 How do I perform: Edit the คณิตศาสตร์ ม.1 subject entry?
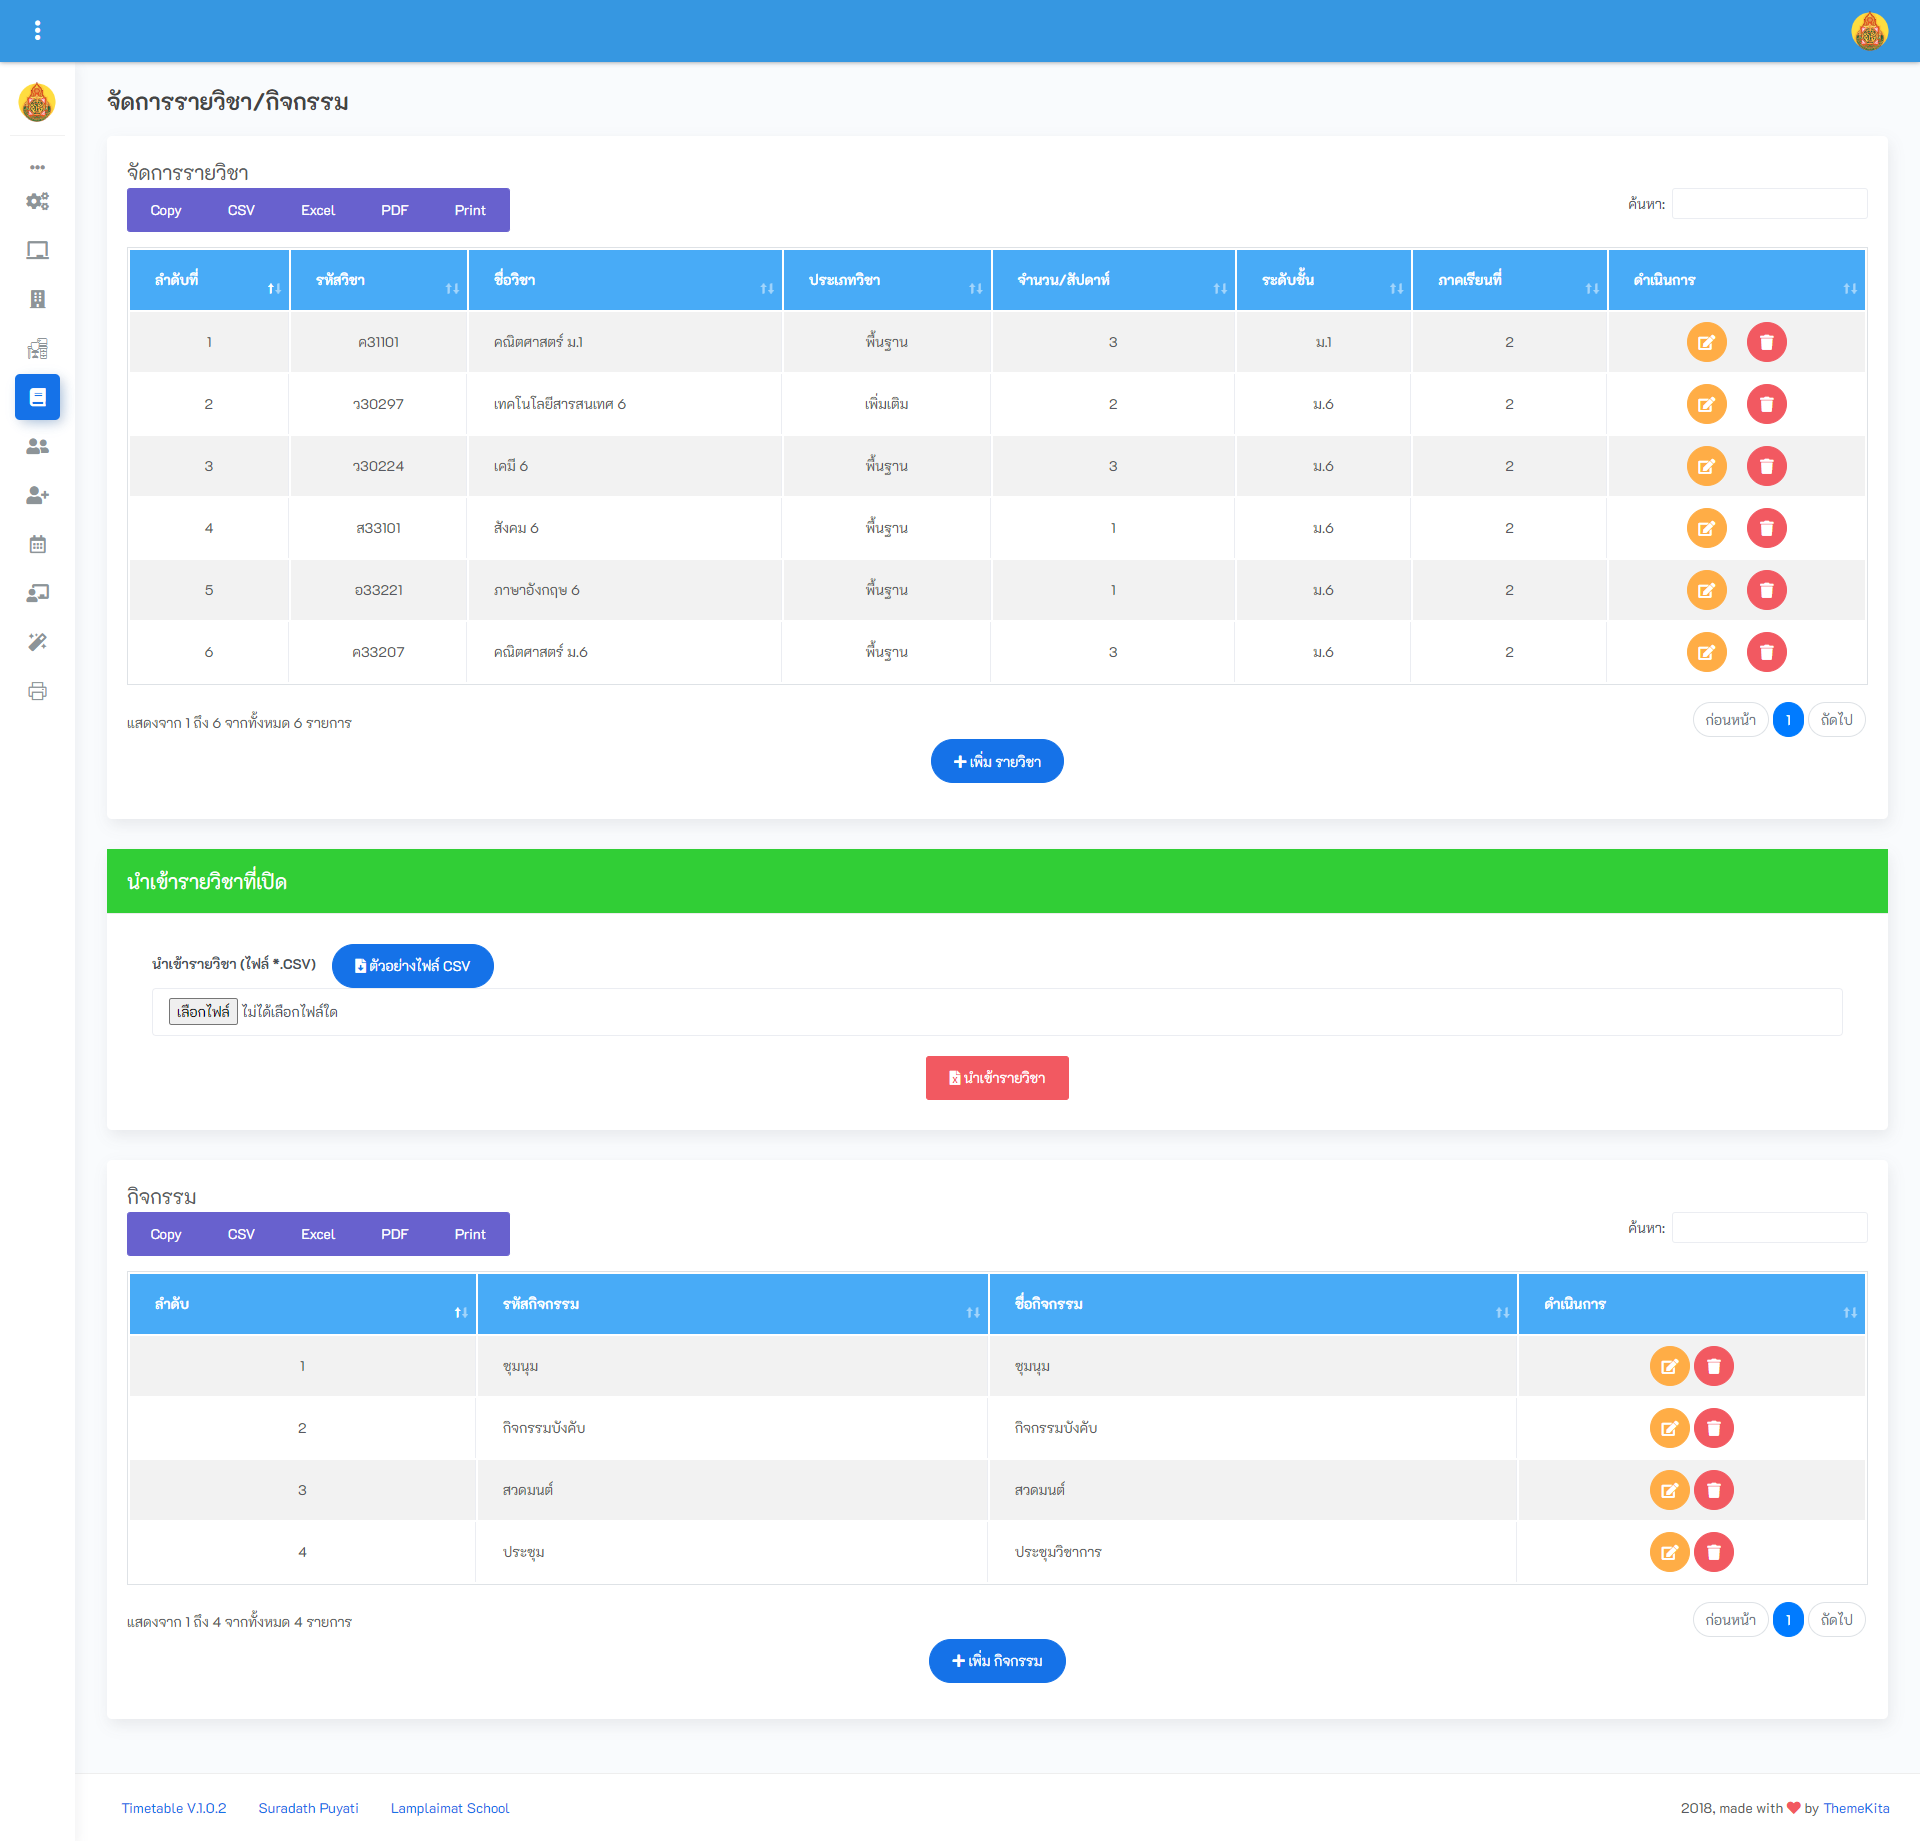[1707, 341]
